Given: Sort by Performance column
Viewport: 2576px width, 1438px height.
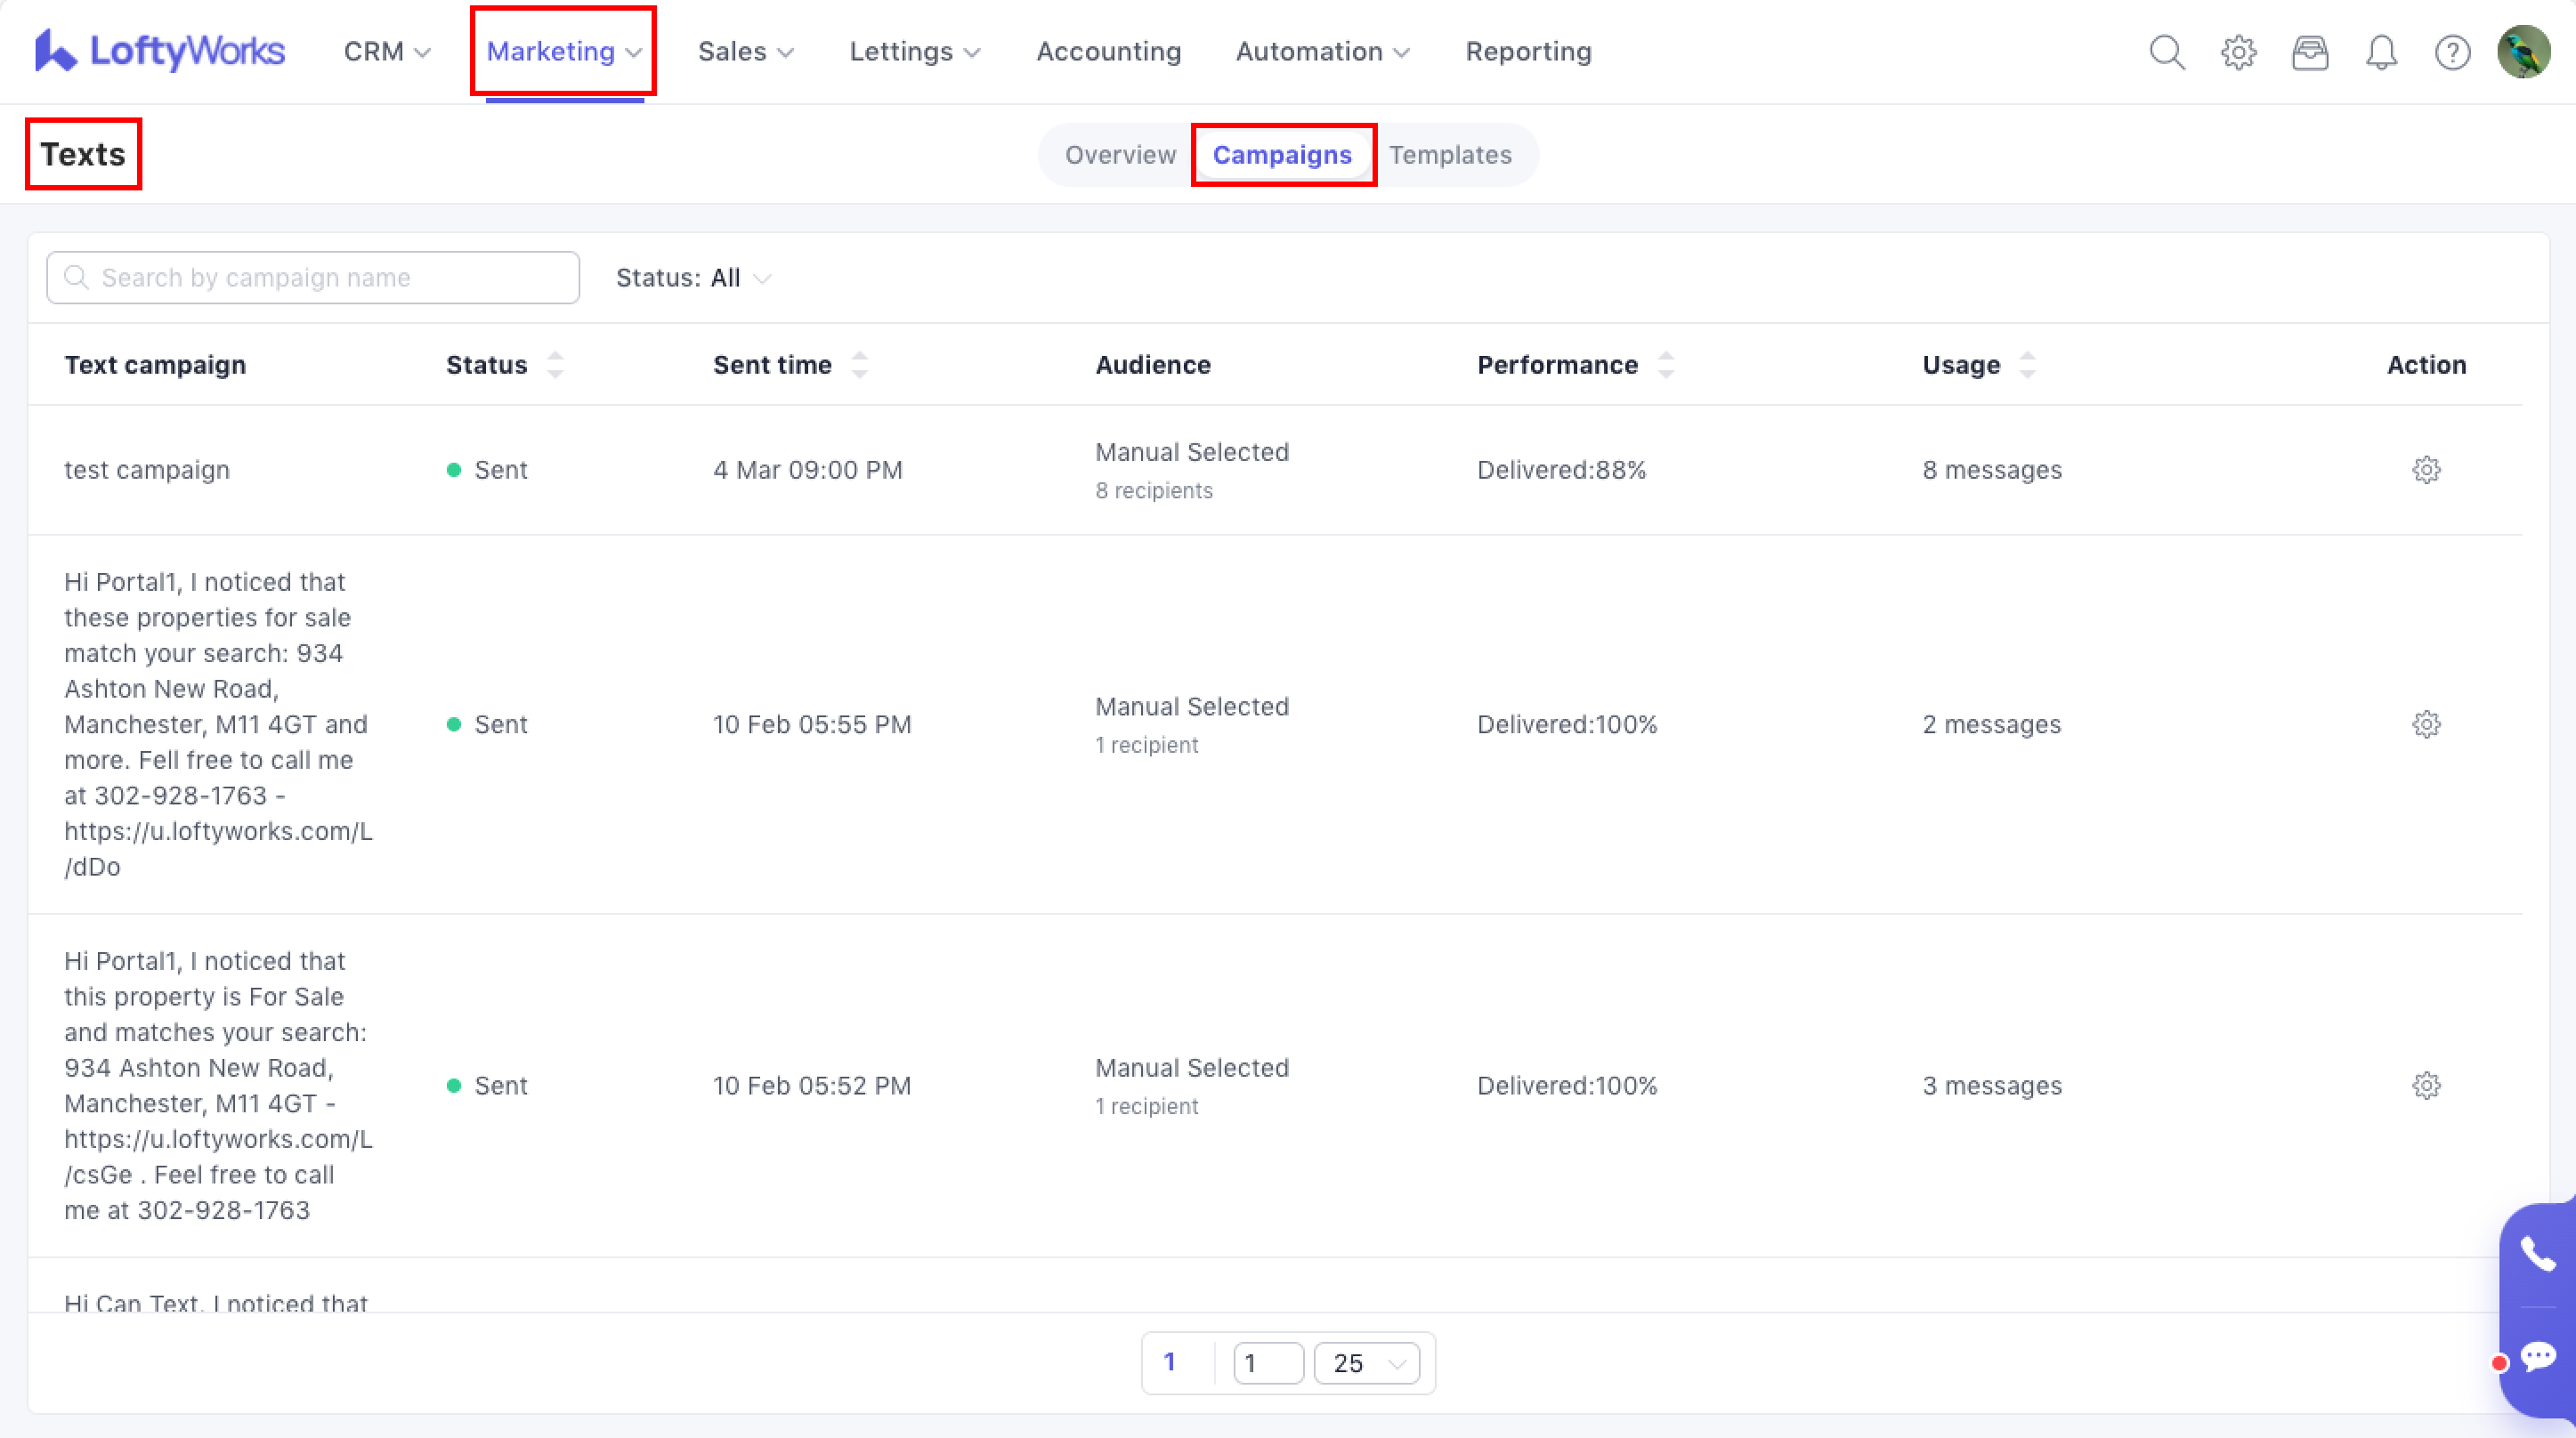Looking at the screenshot, I should coord(1665,365).
